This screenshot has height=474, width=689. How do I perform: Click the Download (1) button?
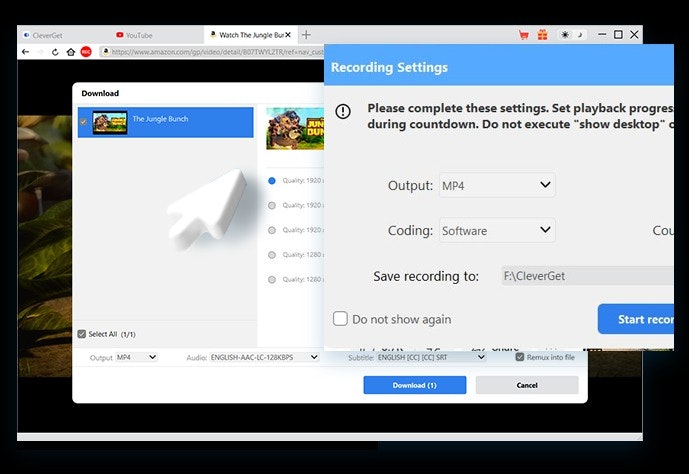(415, 385)
